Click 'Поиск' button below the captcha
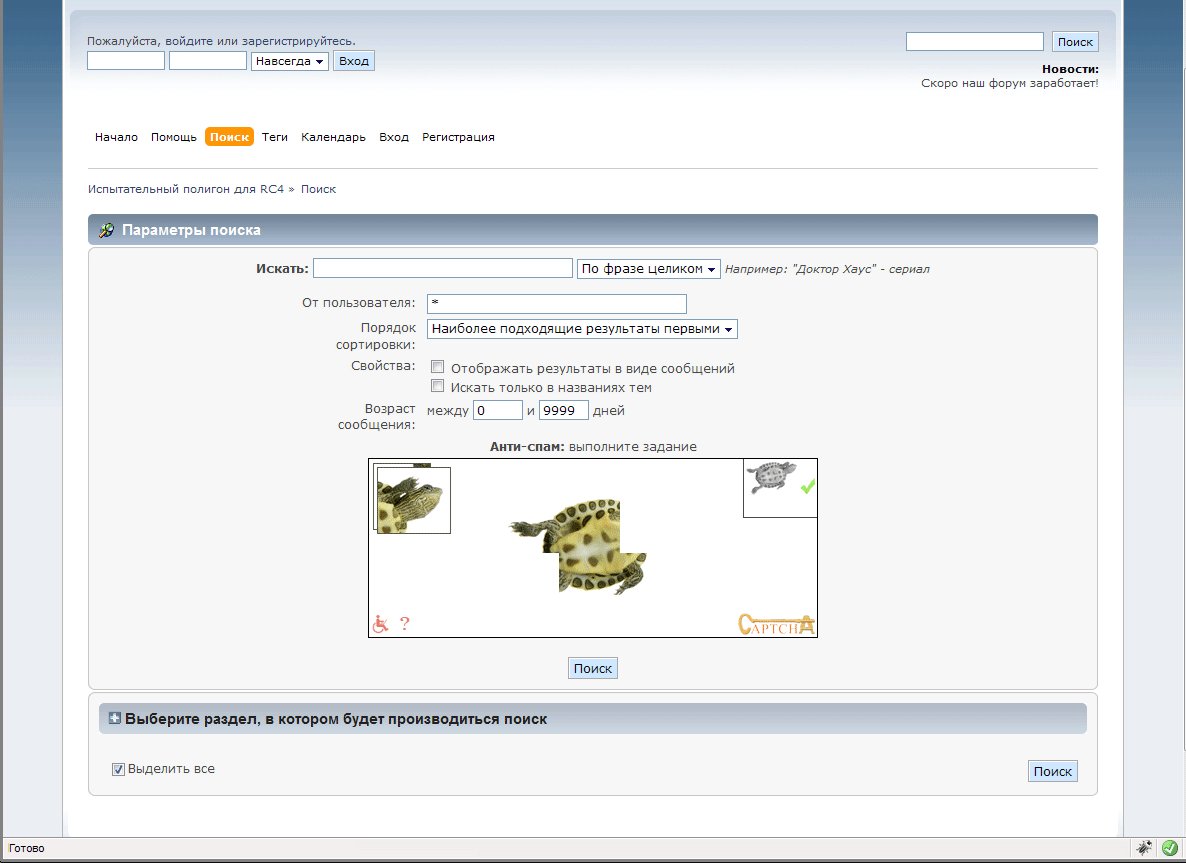Screen dimensions: 1186x863 pyautogui.click(x=593, y=669)
